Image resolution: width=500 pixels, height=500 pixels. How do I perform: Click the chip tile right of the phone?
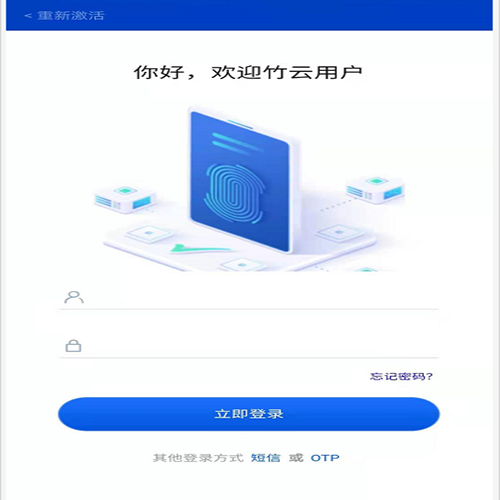(340, 232)
